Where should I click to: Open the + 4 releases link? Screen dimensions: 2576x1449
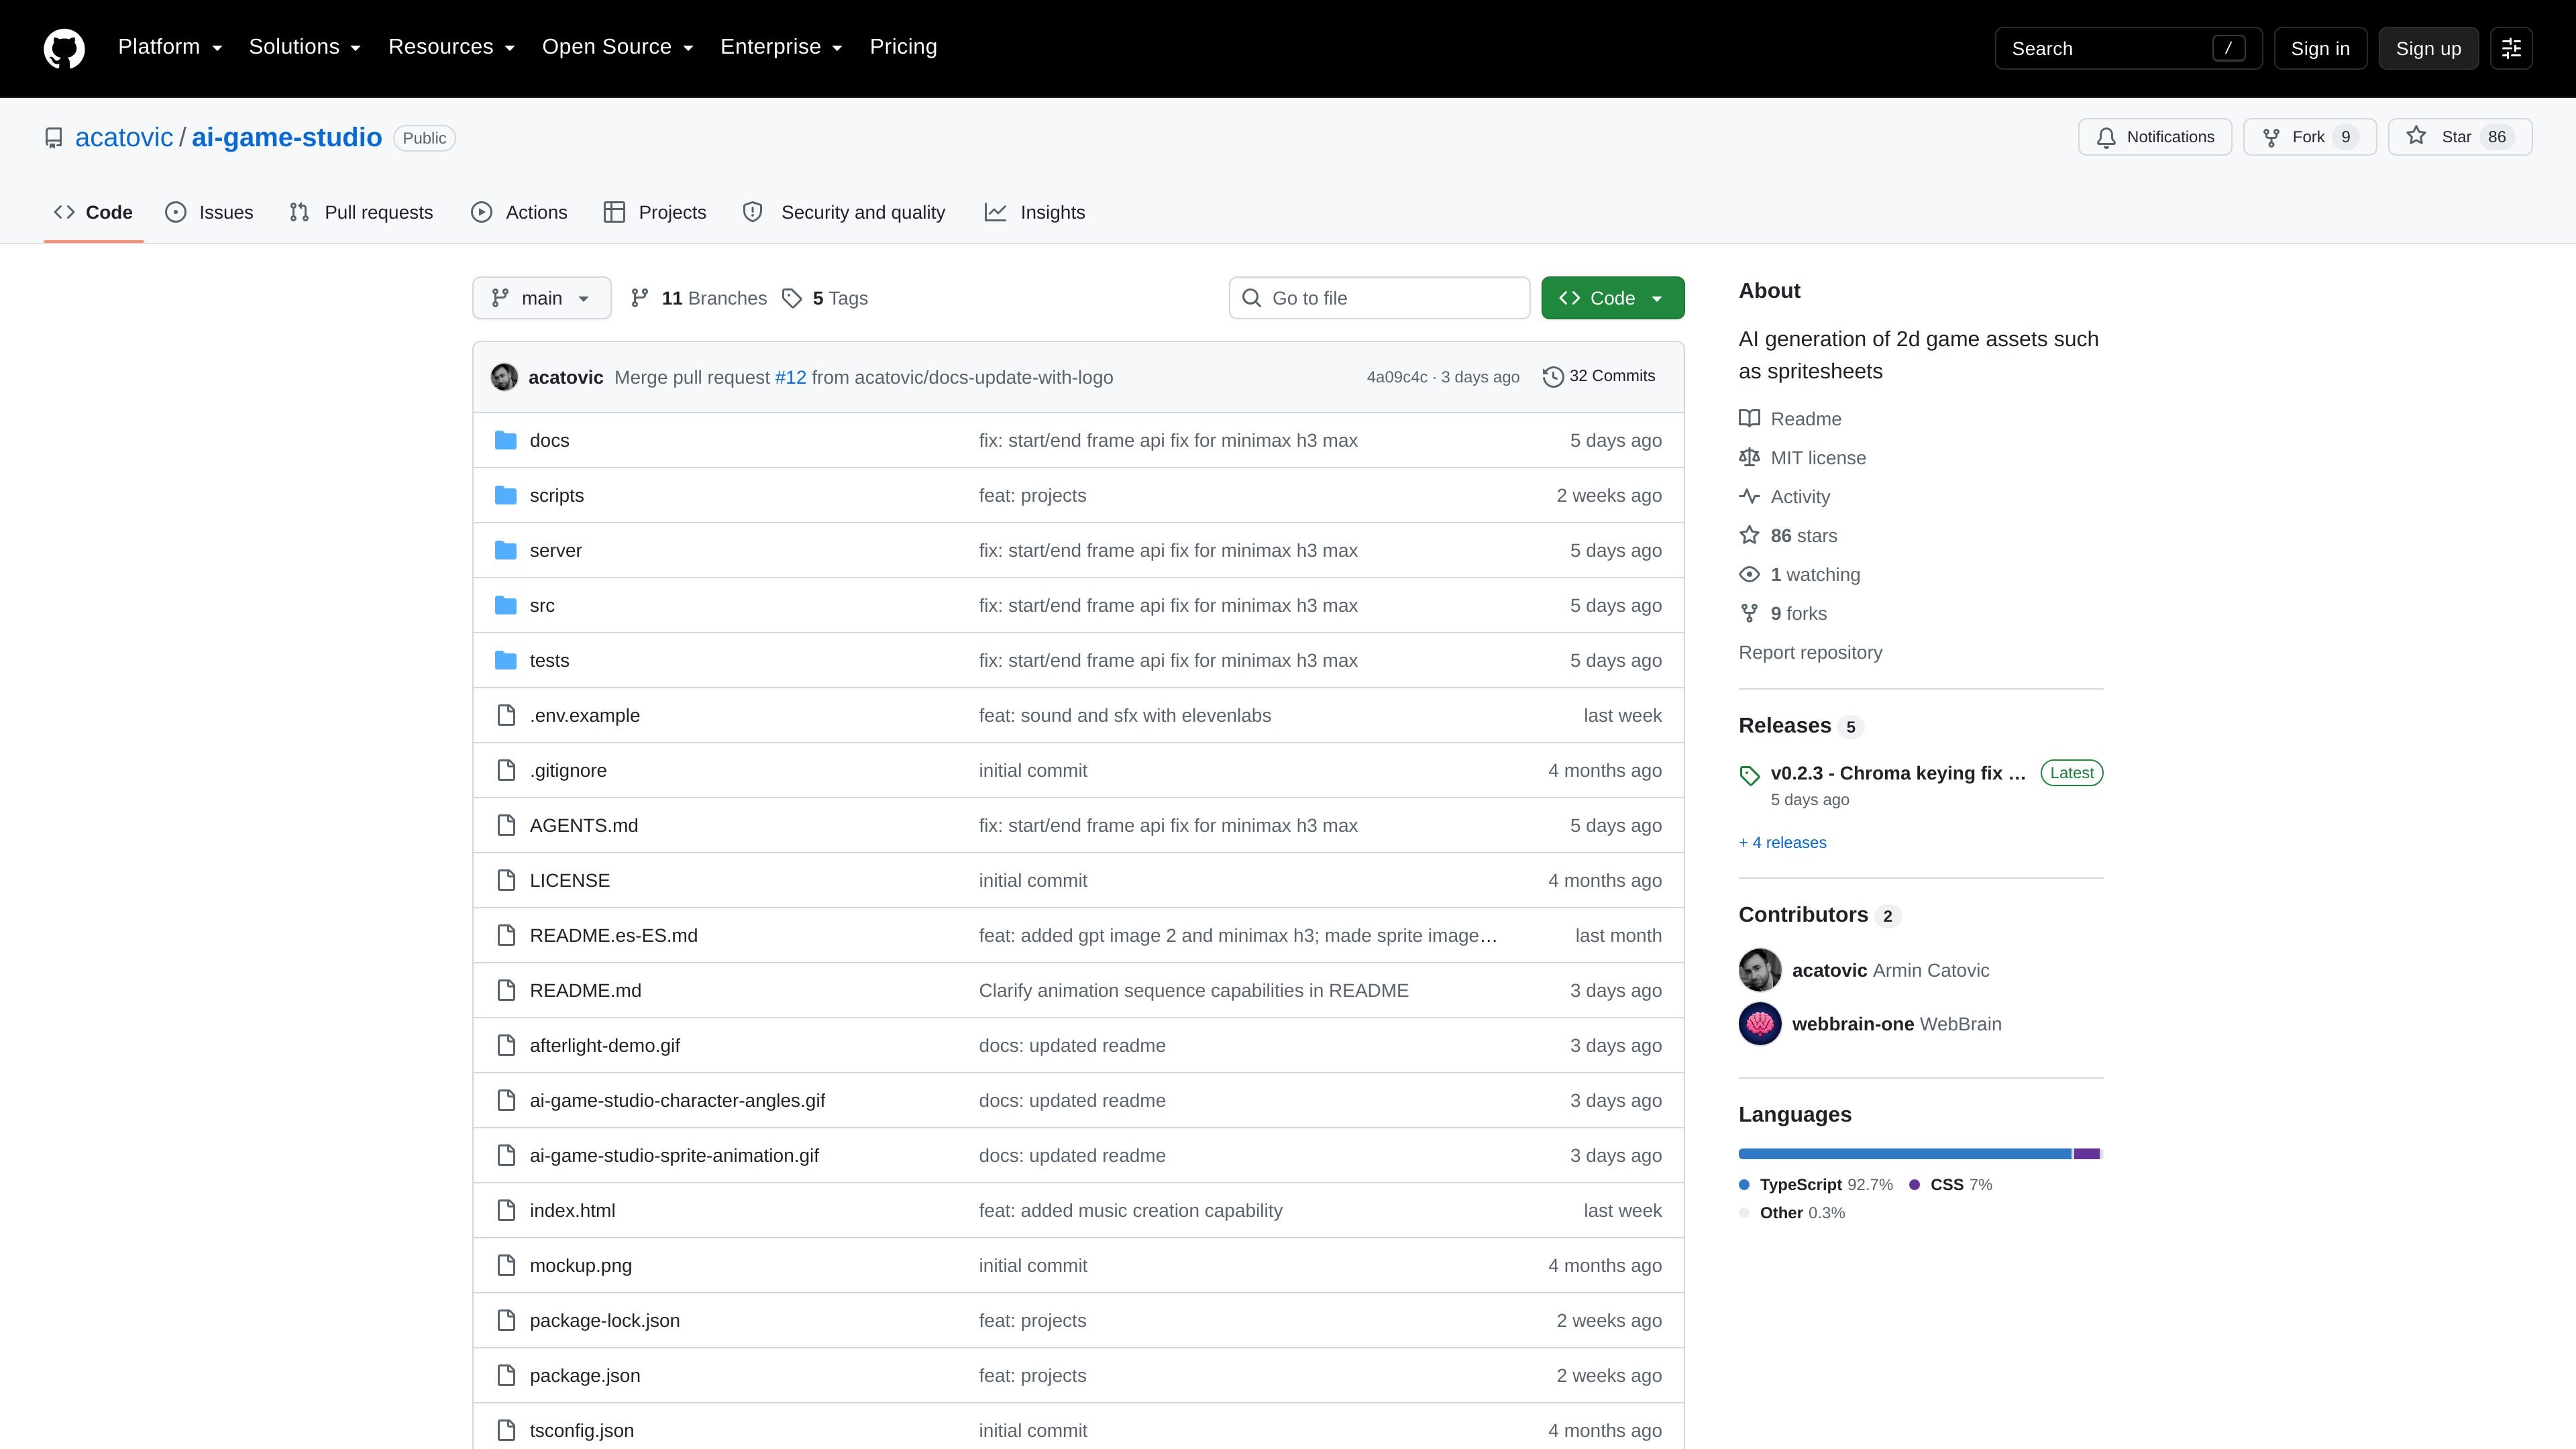(1782, 842)
